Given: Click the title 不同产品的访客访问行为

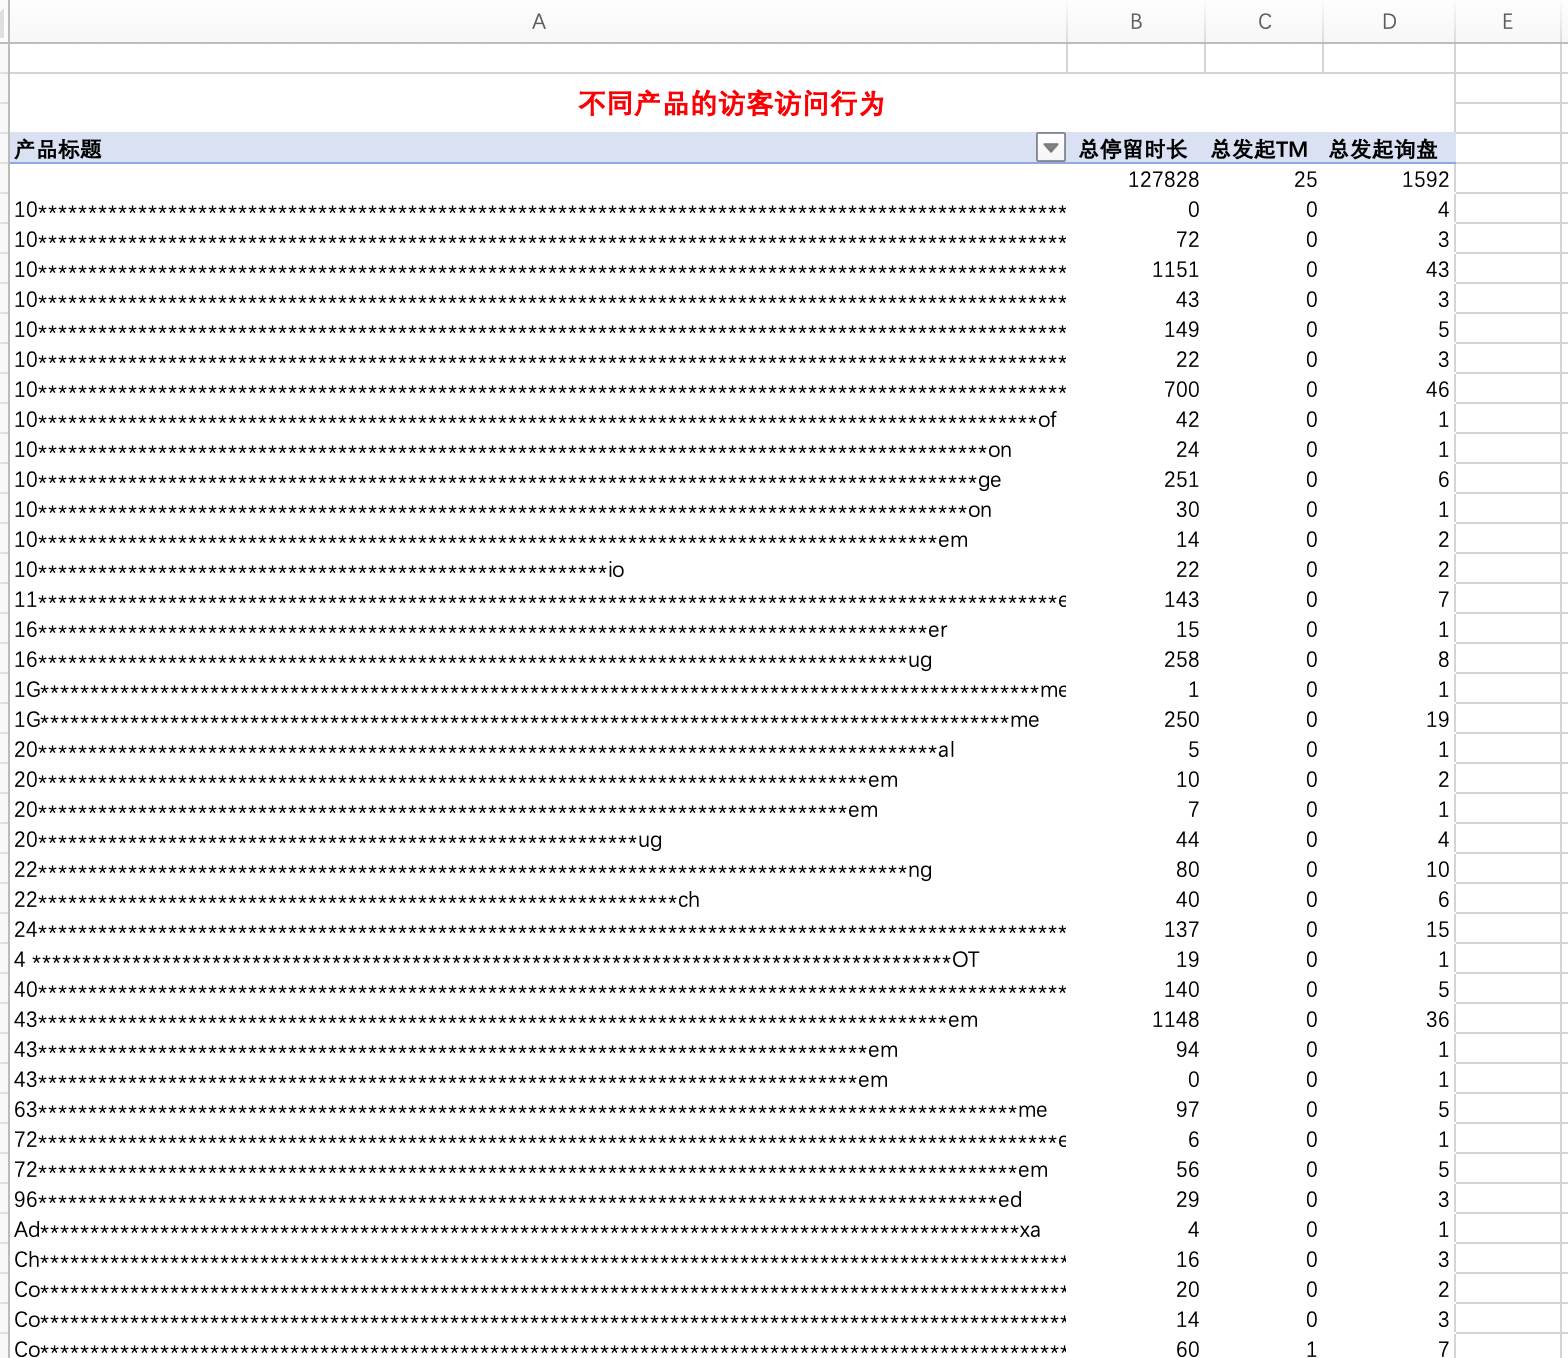Looking at the screenshot, I should pyautogui.click(x=731, y=103).
